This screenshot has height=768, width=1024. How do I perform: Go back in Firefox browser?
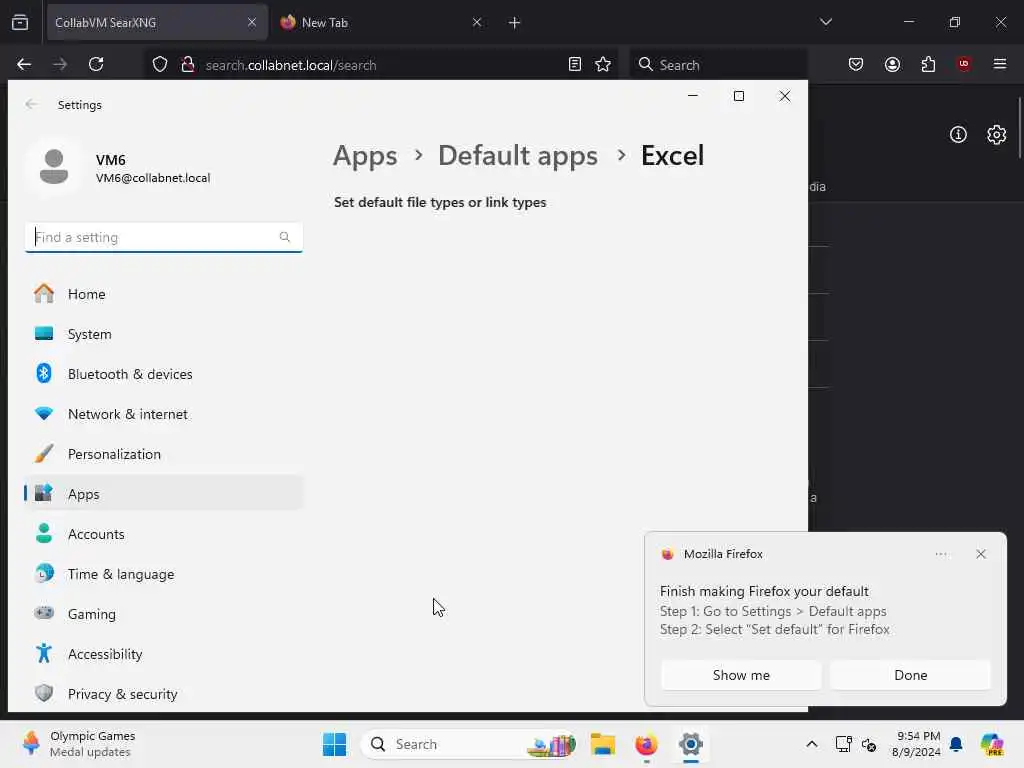(24, 64)
